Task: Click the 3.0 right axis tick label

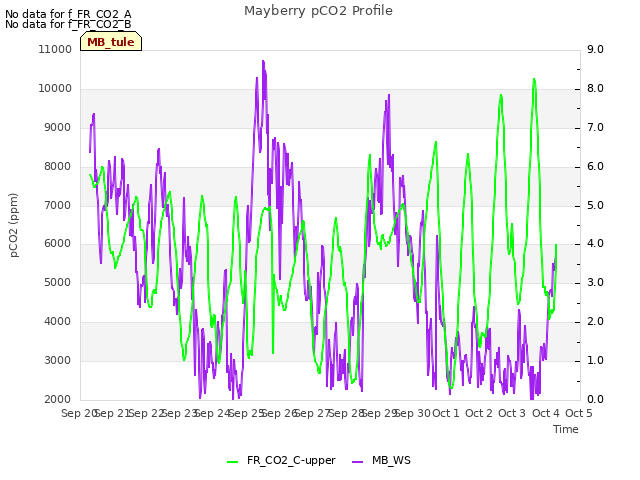Action: pos(596,282)
